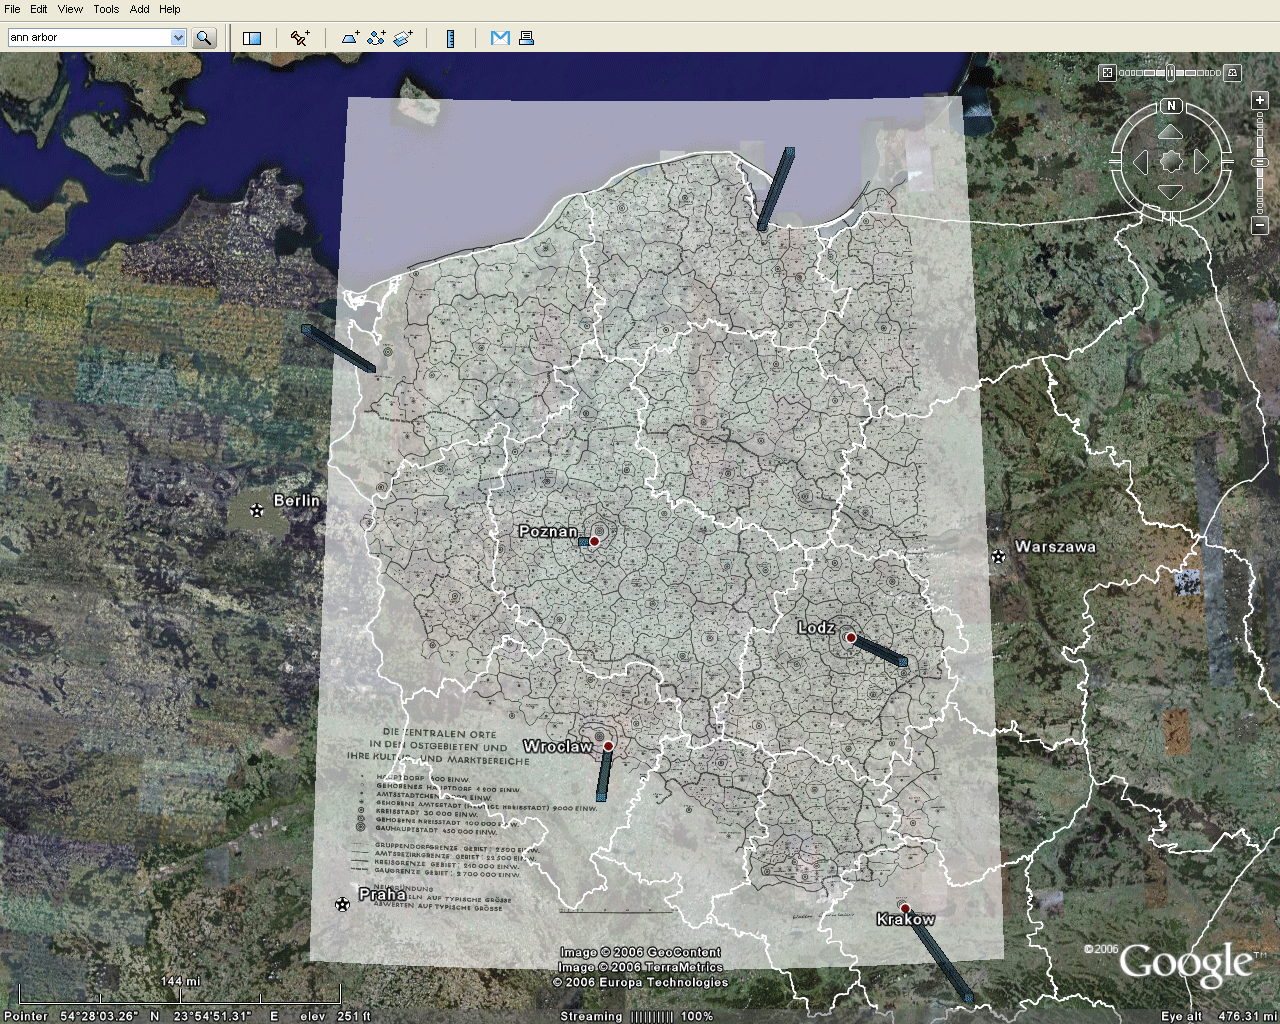Email the current view
Screen dimensions: 1280x1024
(x=500, y=38)
